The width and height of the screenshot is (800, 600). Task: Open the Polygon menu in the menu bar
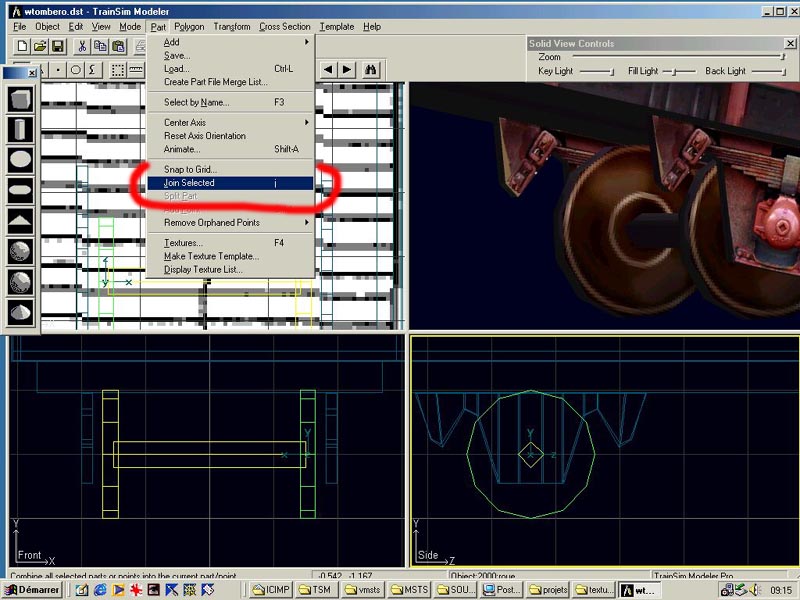point(188,27)
